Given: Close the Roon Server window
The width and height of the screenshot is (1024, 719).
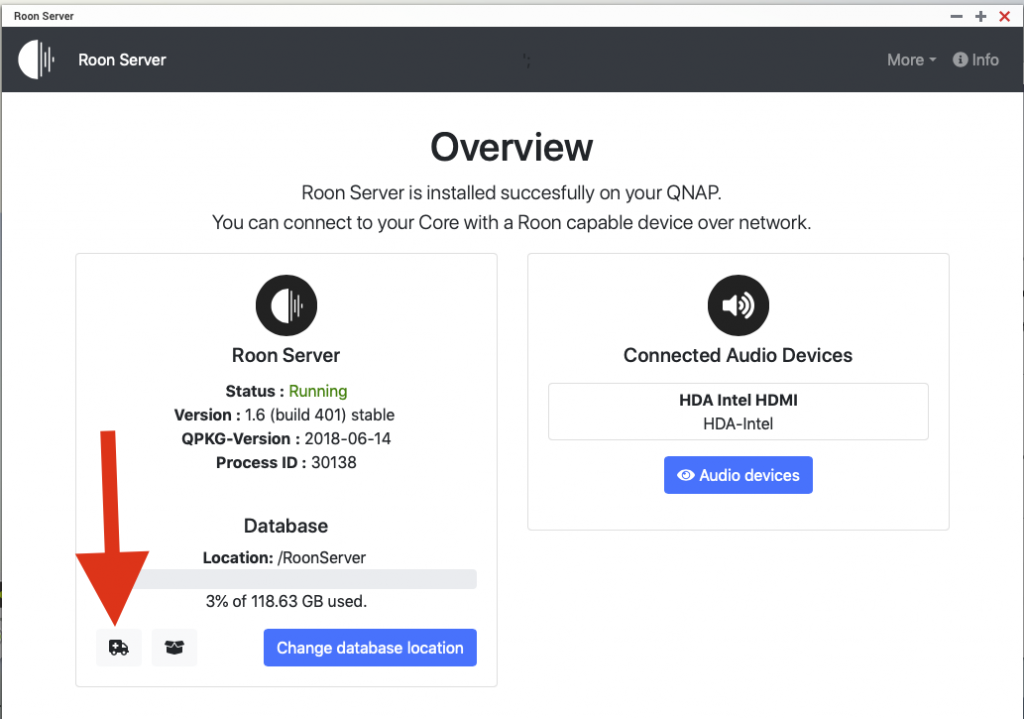Looking at the screenshot, I should pos(1004,16).
